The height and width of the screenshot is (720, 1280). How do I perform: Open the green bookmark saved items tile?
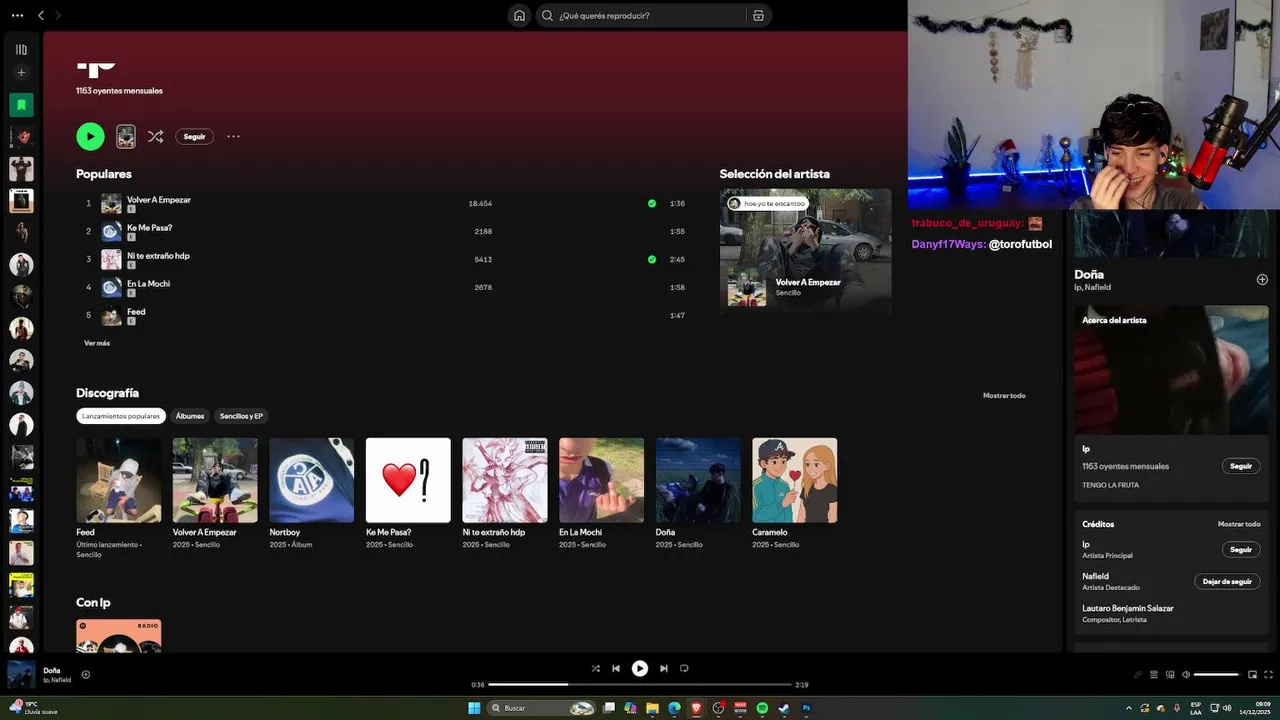click(x=21, y=104)
